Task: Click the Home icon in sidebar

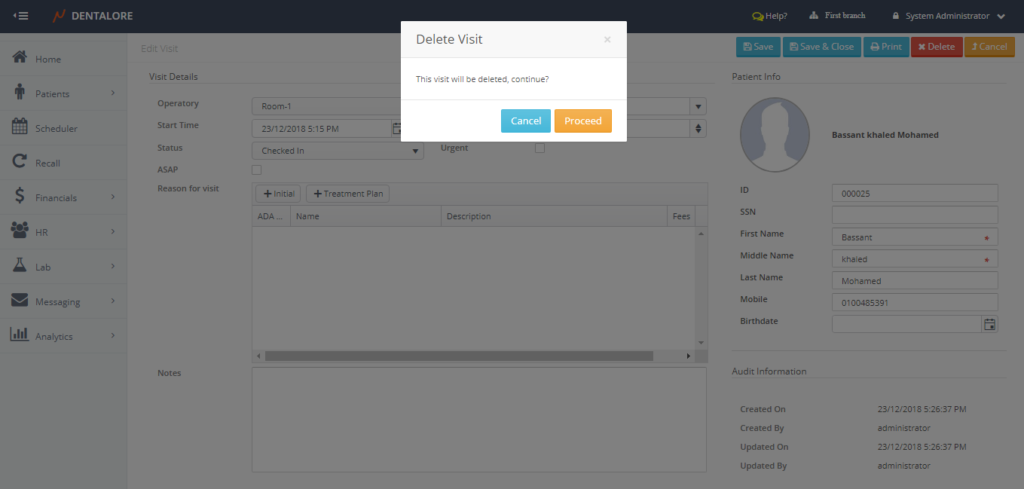Action: [19, 58]
